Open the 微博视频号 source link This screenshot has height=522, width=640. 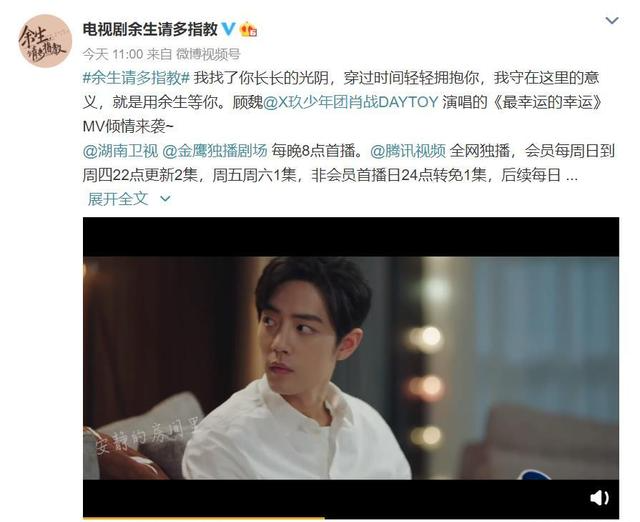[208, 54]
